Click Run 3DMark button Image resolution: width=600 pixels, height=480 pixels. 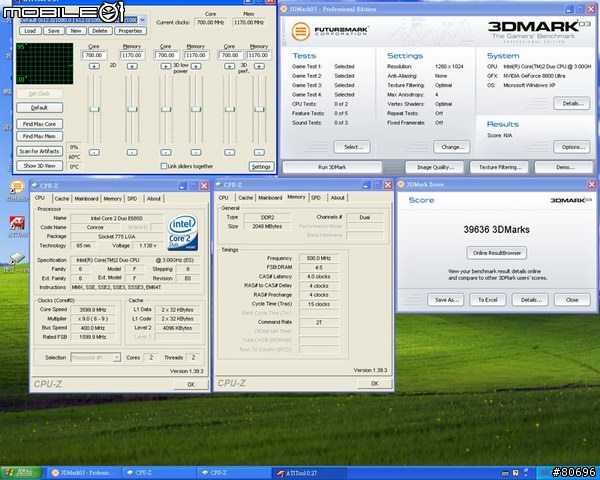click(332, 167)
